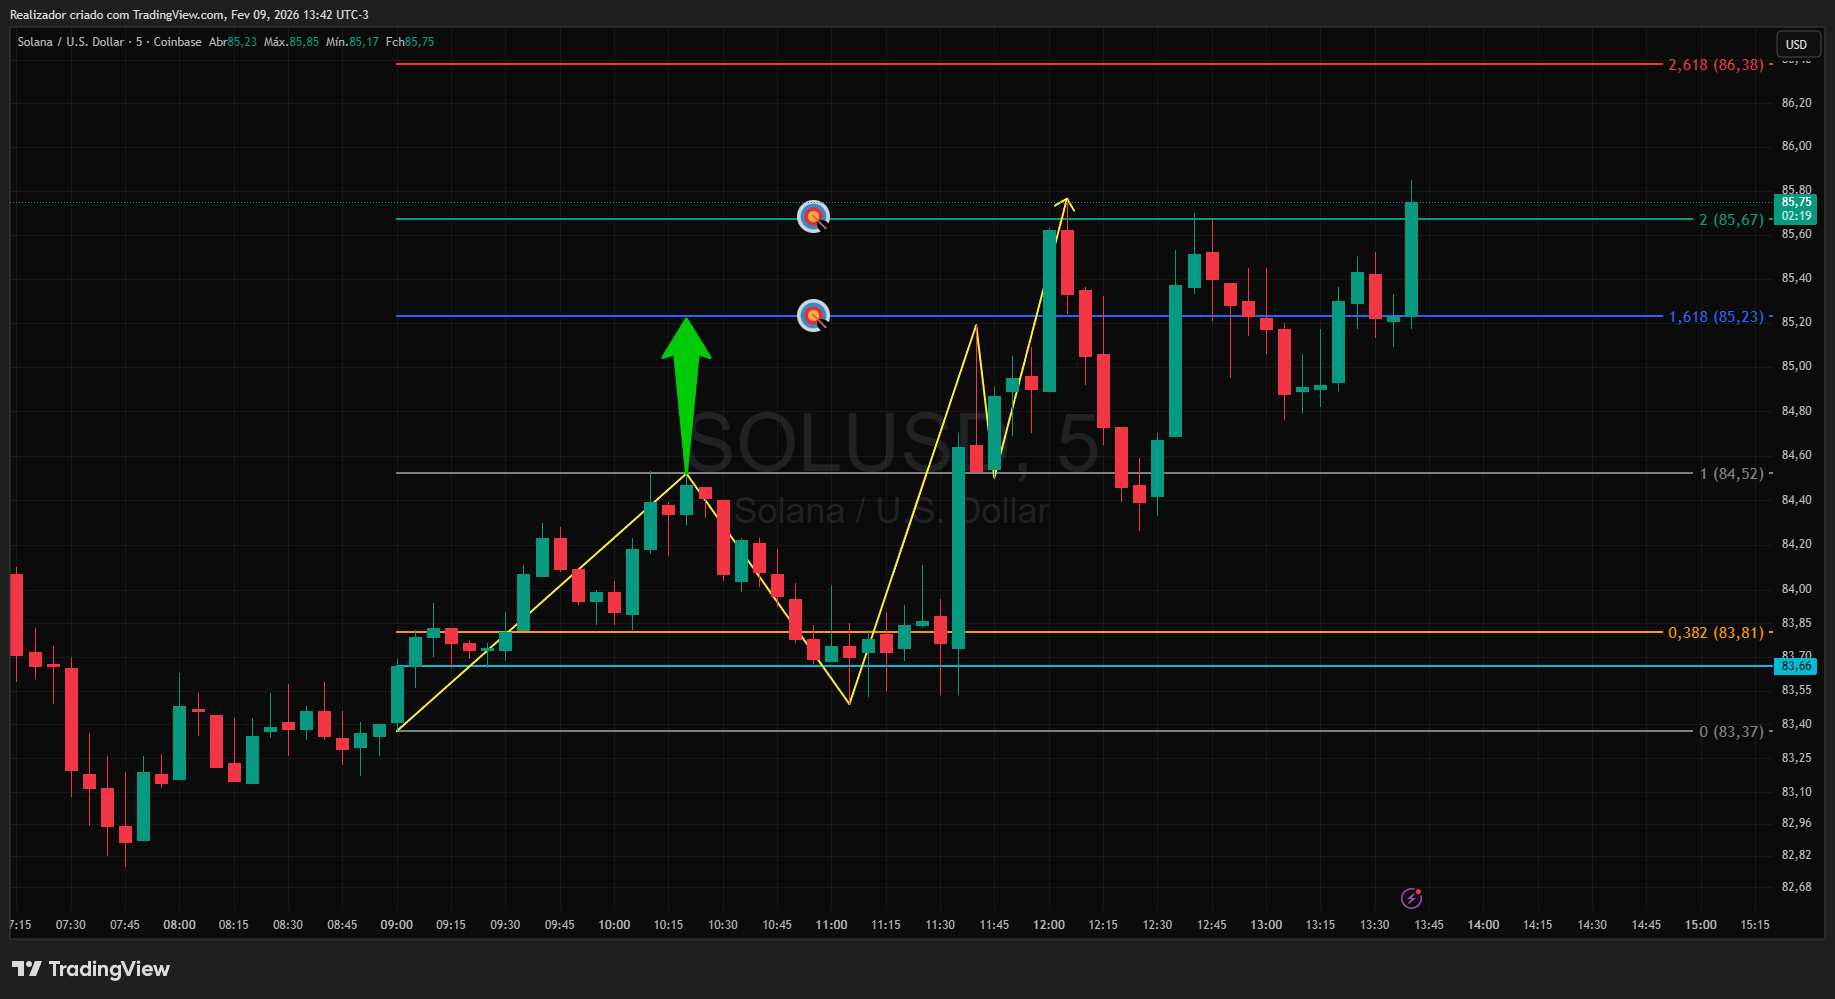Click the 86,20 price axis value

click(x=1797, y=103)
